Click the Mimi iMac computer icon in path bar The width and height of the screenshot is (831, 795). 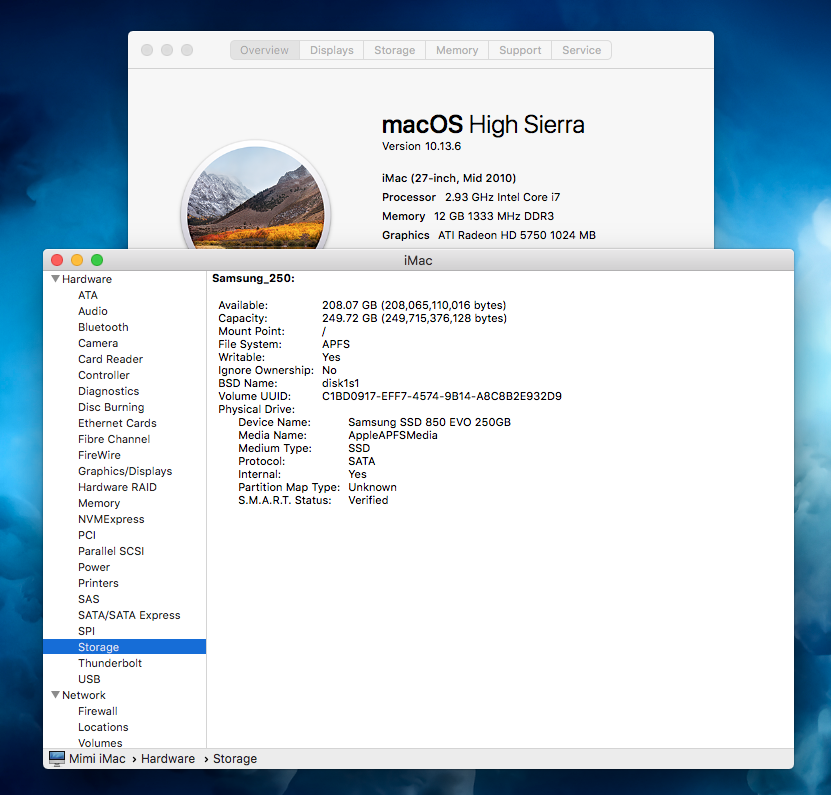pyautogui.click(x=57, y=758)
